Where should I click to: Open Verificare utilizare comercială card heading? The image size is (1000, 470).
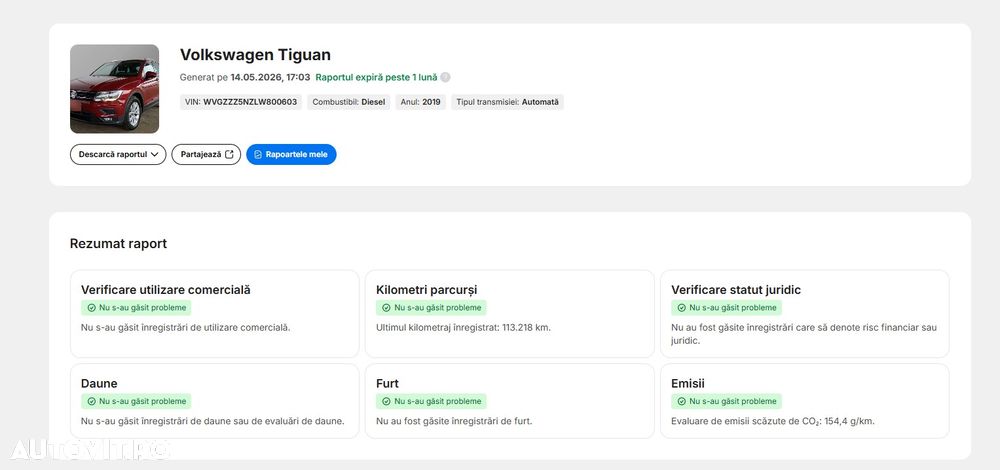pos(166,290)
